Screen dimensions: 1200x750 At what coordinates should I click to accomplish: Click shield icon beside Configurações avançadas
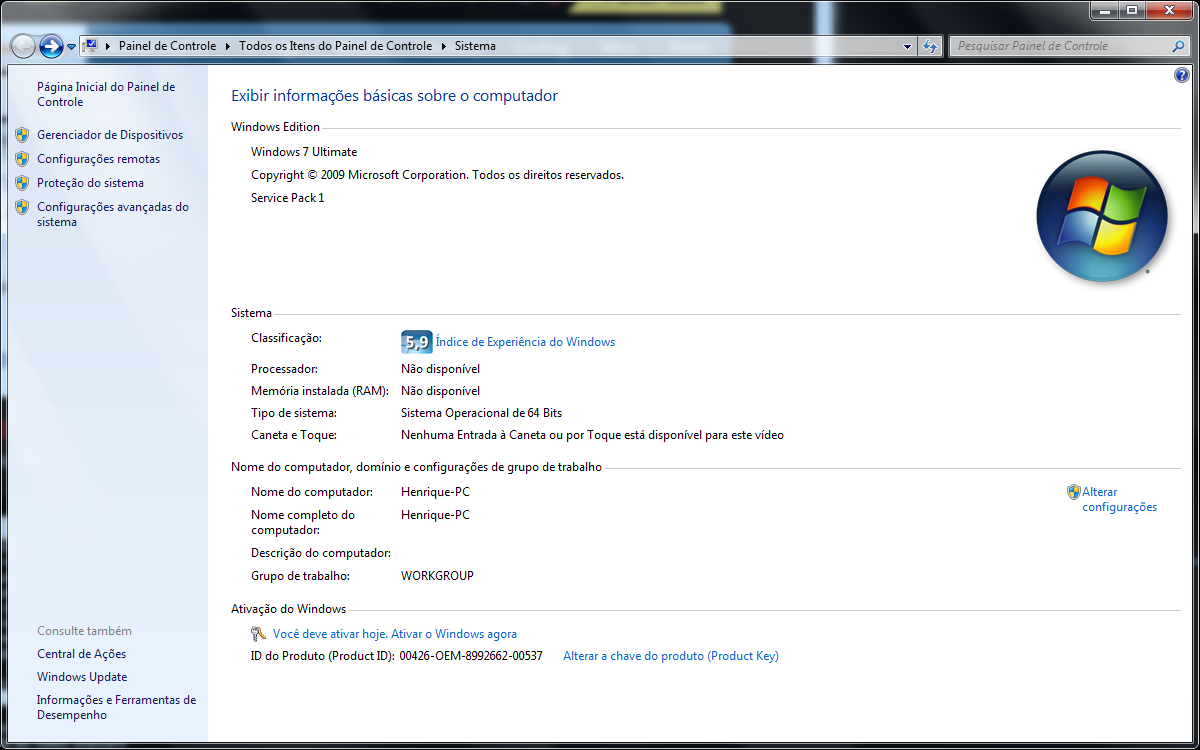[22, 207]
